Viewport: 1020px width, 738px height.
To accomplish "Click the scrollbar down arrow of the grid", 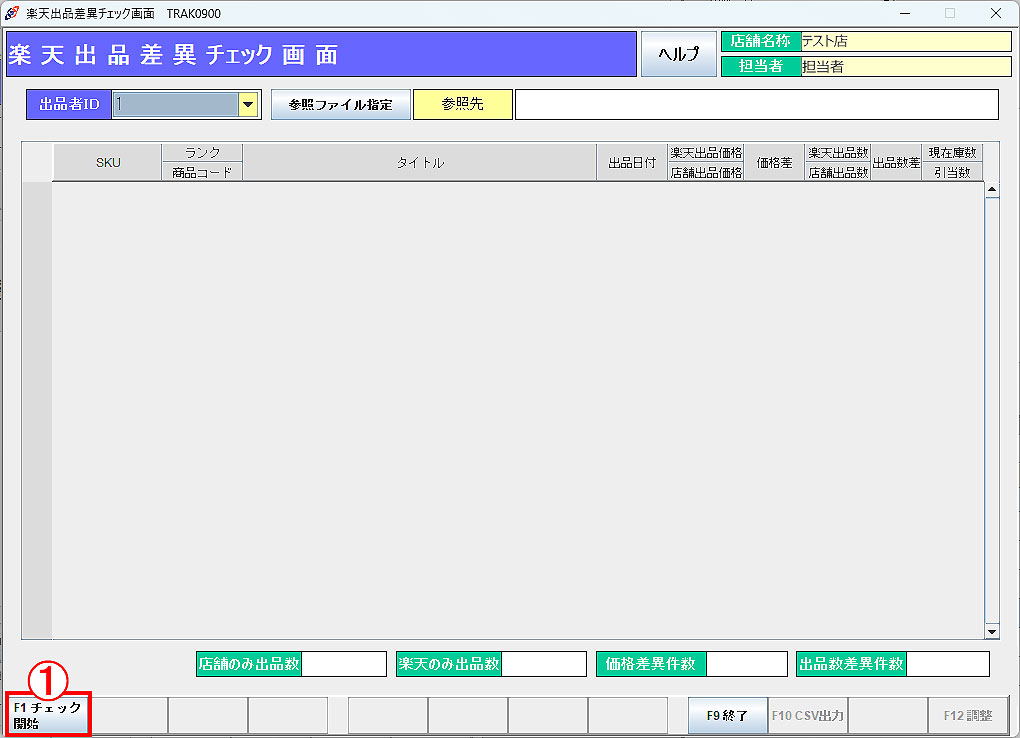I will pyautogui.click(x=992, y=631).
